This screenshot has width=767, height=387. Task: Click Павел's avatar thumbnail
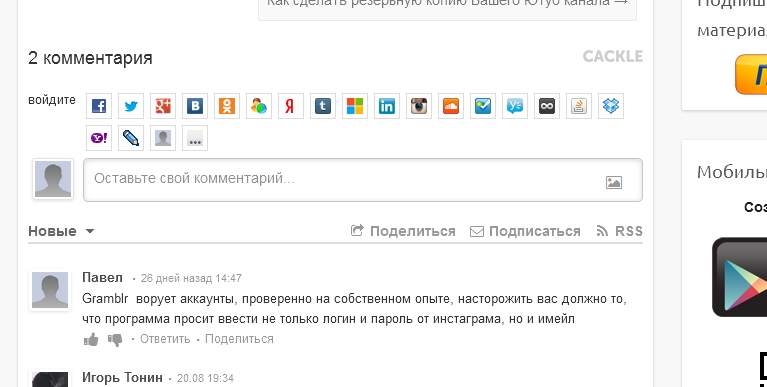click(x=50, y=290)
